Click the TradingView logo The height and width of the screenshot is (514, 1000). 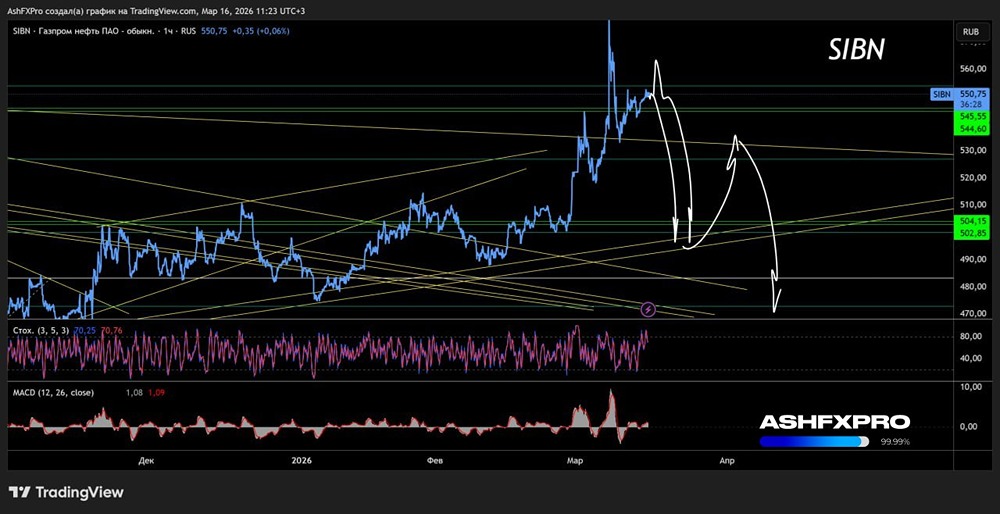coord(66,493)
